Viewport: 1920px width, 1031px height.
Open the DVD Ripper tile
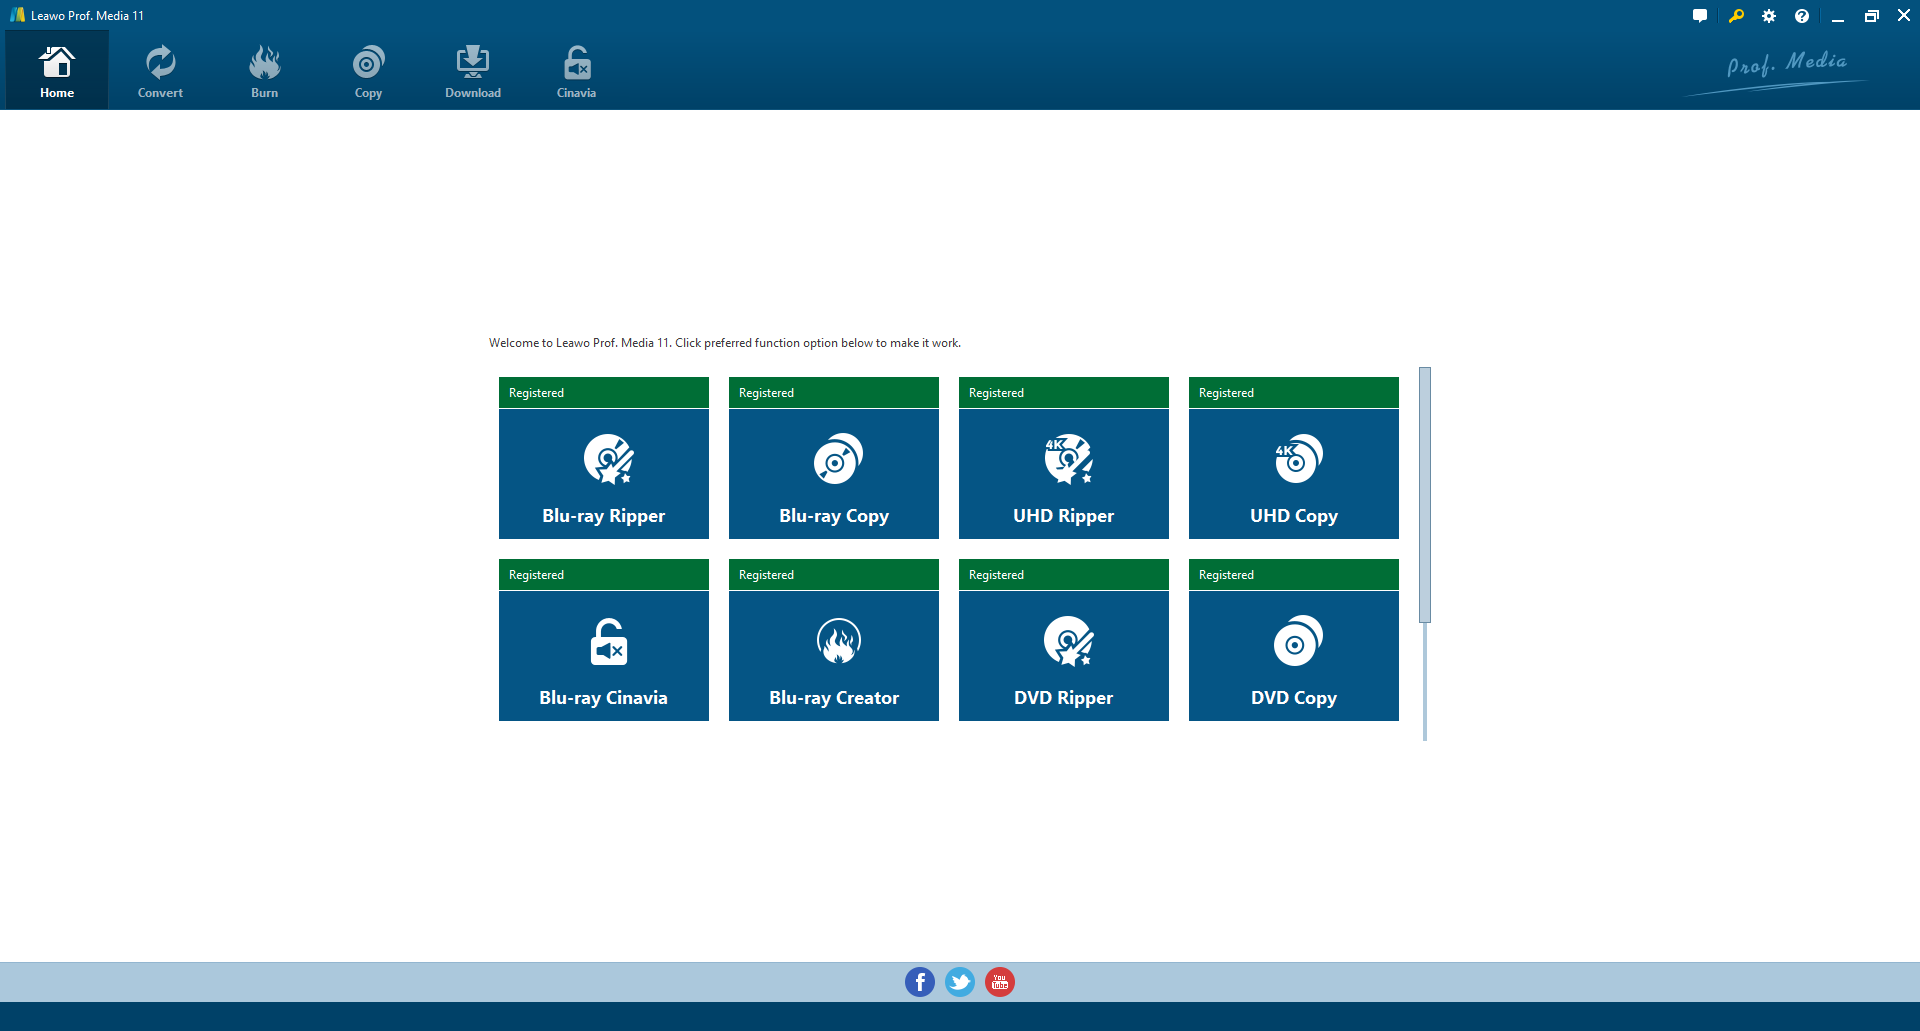click(1064, 656)
